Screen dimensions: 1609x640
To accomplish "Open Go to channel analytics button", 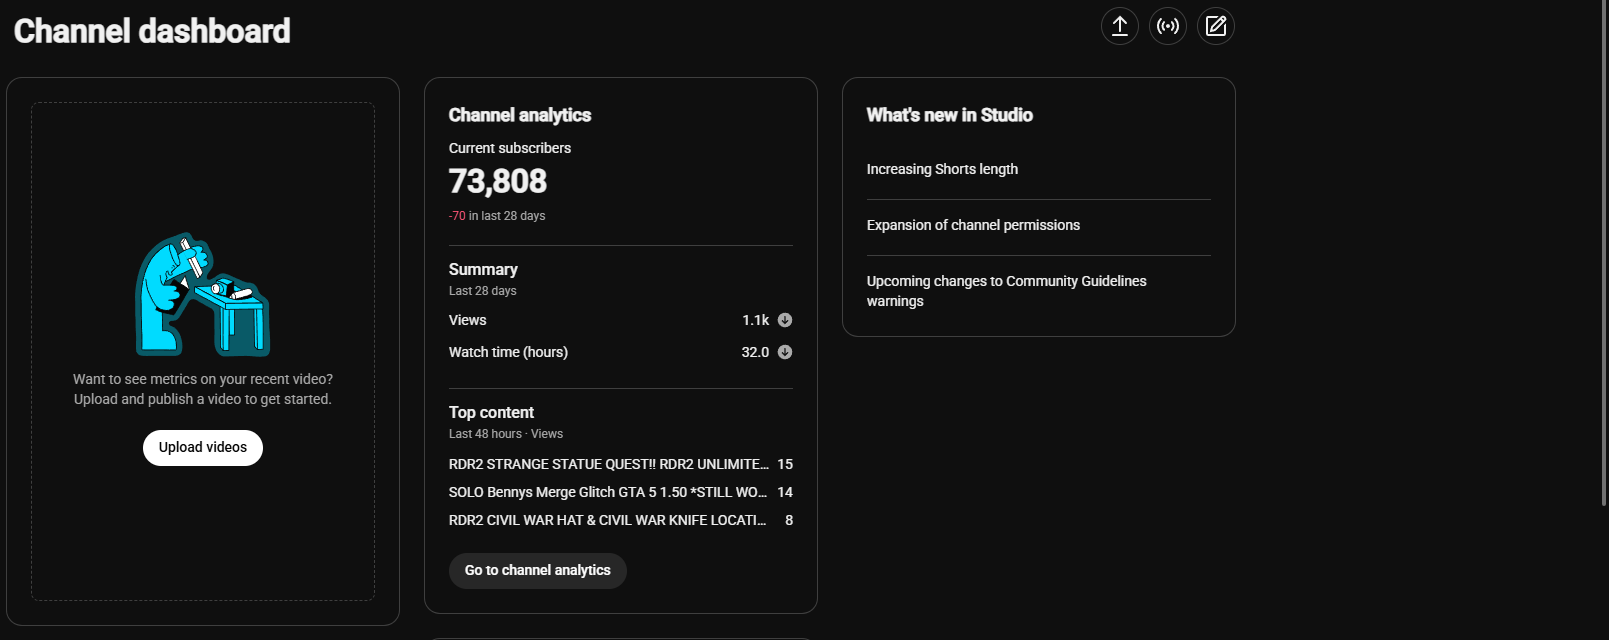I will click(x=538, y=571).
